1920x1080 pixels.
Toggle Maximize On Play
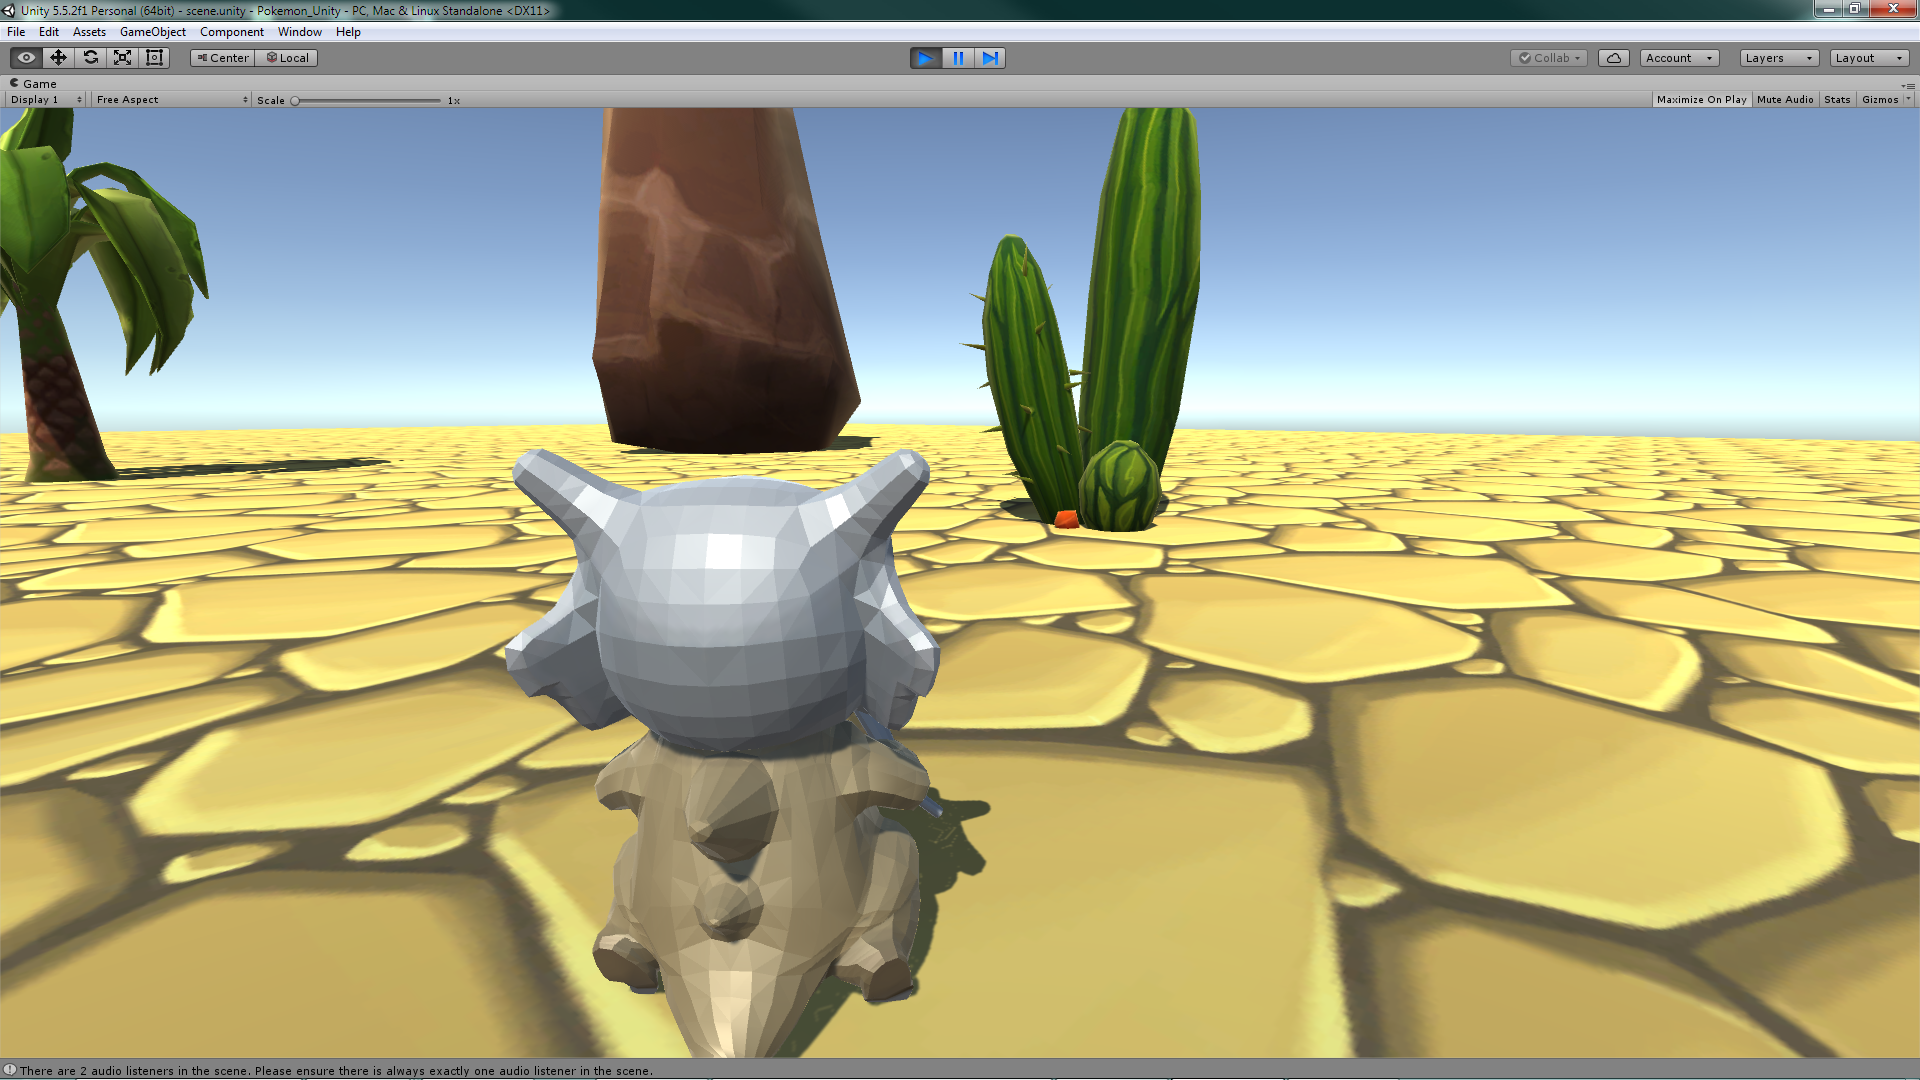point(1701,100)
